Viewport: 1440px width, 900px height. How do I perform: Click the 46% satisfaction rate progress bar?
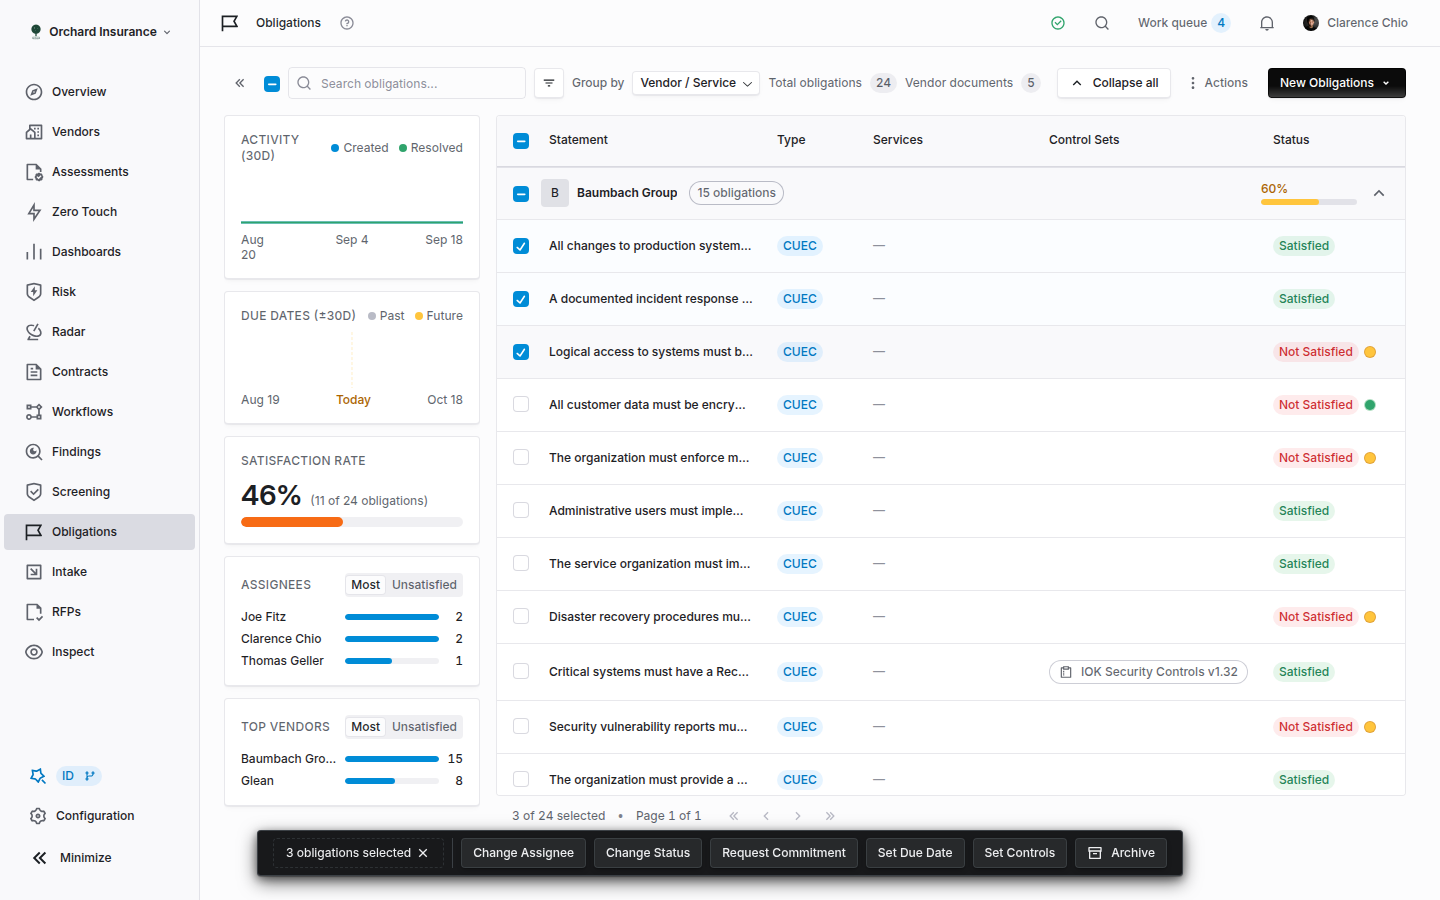(352, 522)
